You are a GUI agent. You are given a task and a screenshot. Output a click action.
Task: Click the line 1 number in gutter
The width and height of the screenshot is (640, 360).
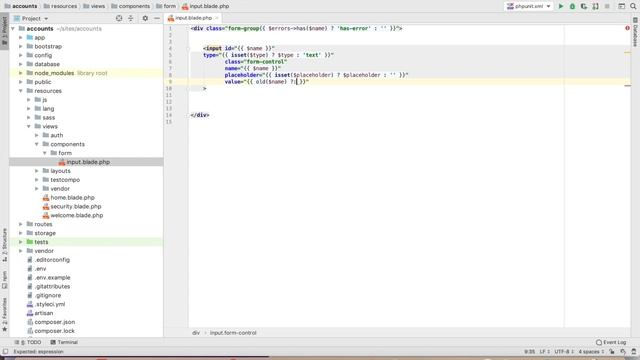(x=170, y=29)
